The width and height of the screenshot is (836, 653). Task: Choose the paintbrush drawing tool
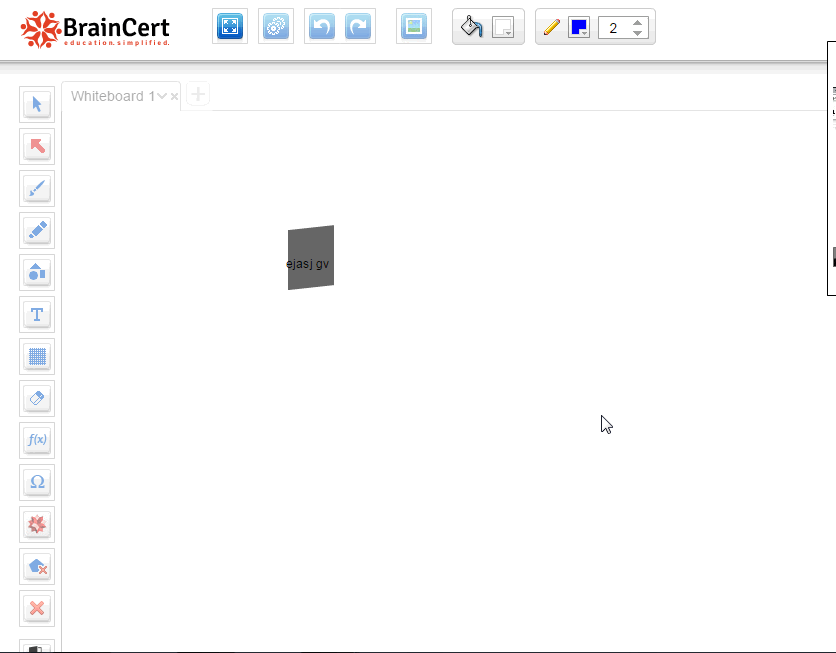point(37,188)
